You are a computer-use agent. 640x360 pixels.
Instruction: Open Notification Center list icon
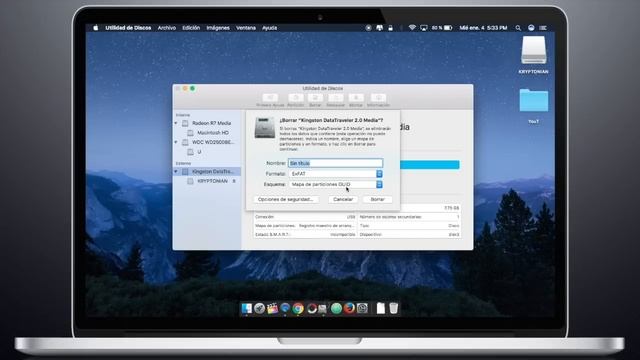[543, 28]
